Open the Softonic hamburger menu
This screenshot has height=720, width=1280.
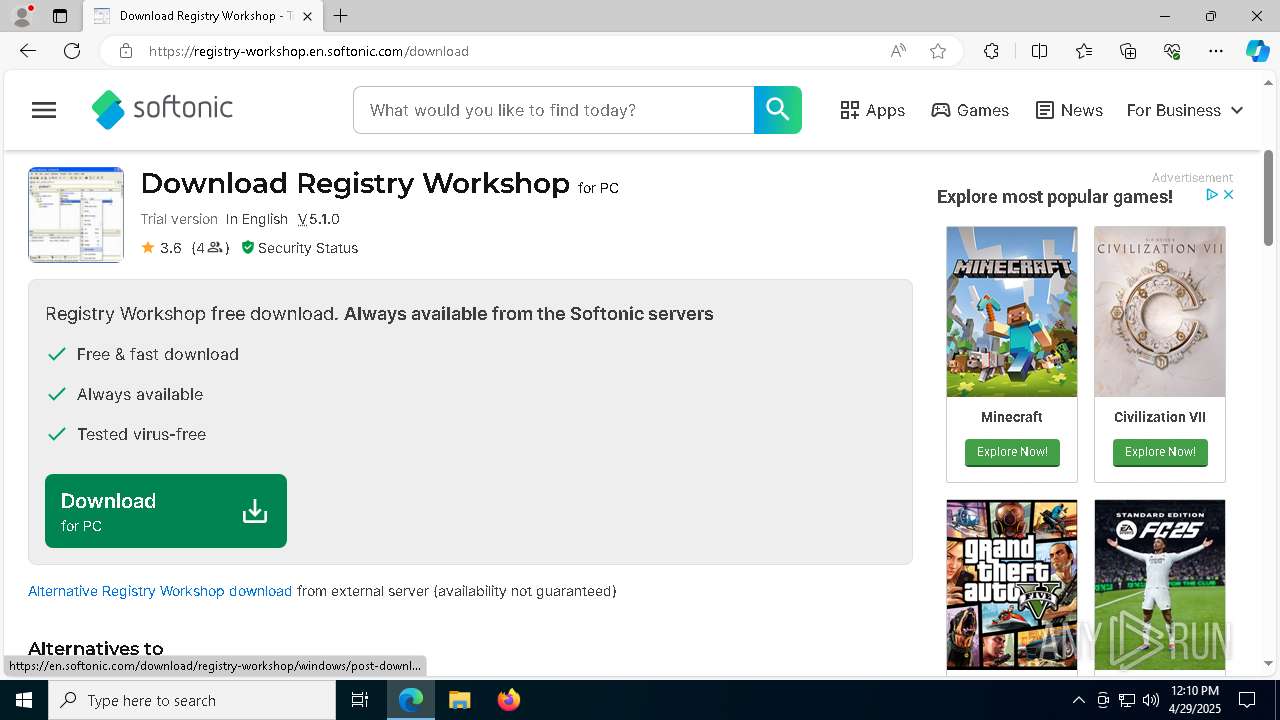tap(44, 110)
